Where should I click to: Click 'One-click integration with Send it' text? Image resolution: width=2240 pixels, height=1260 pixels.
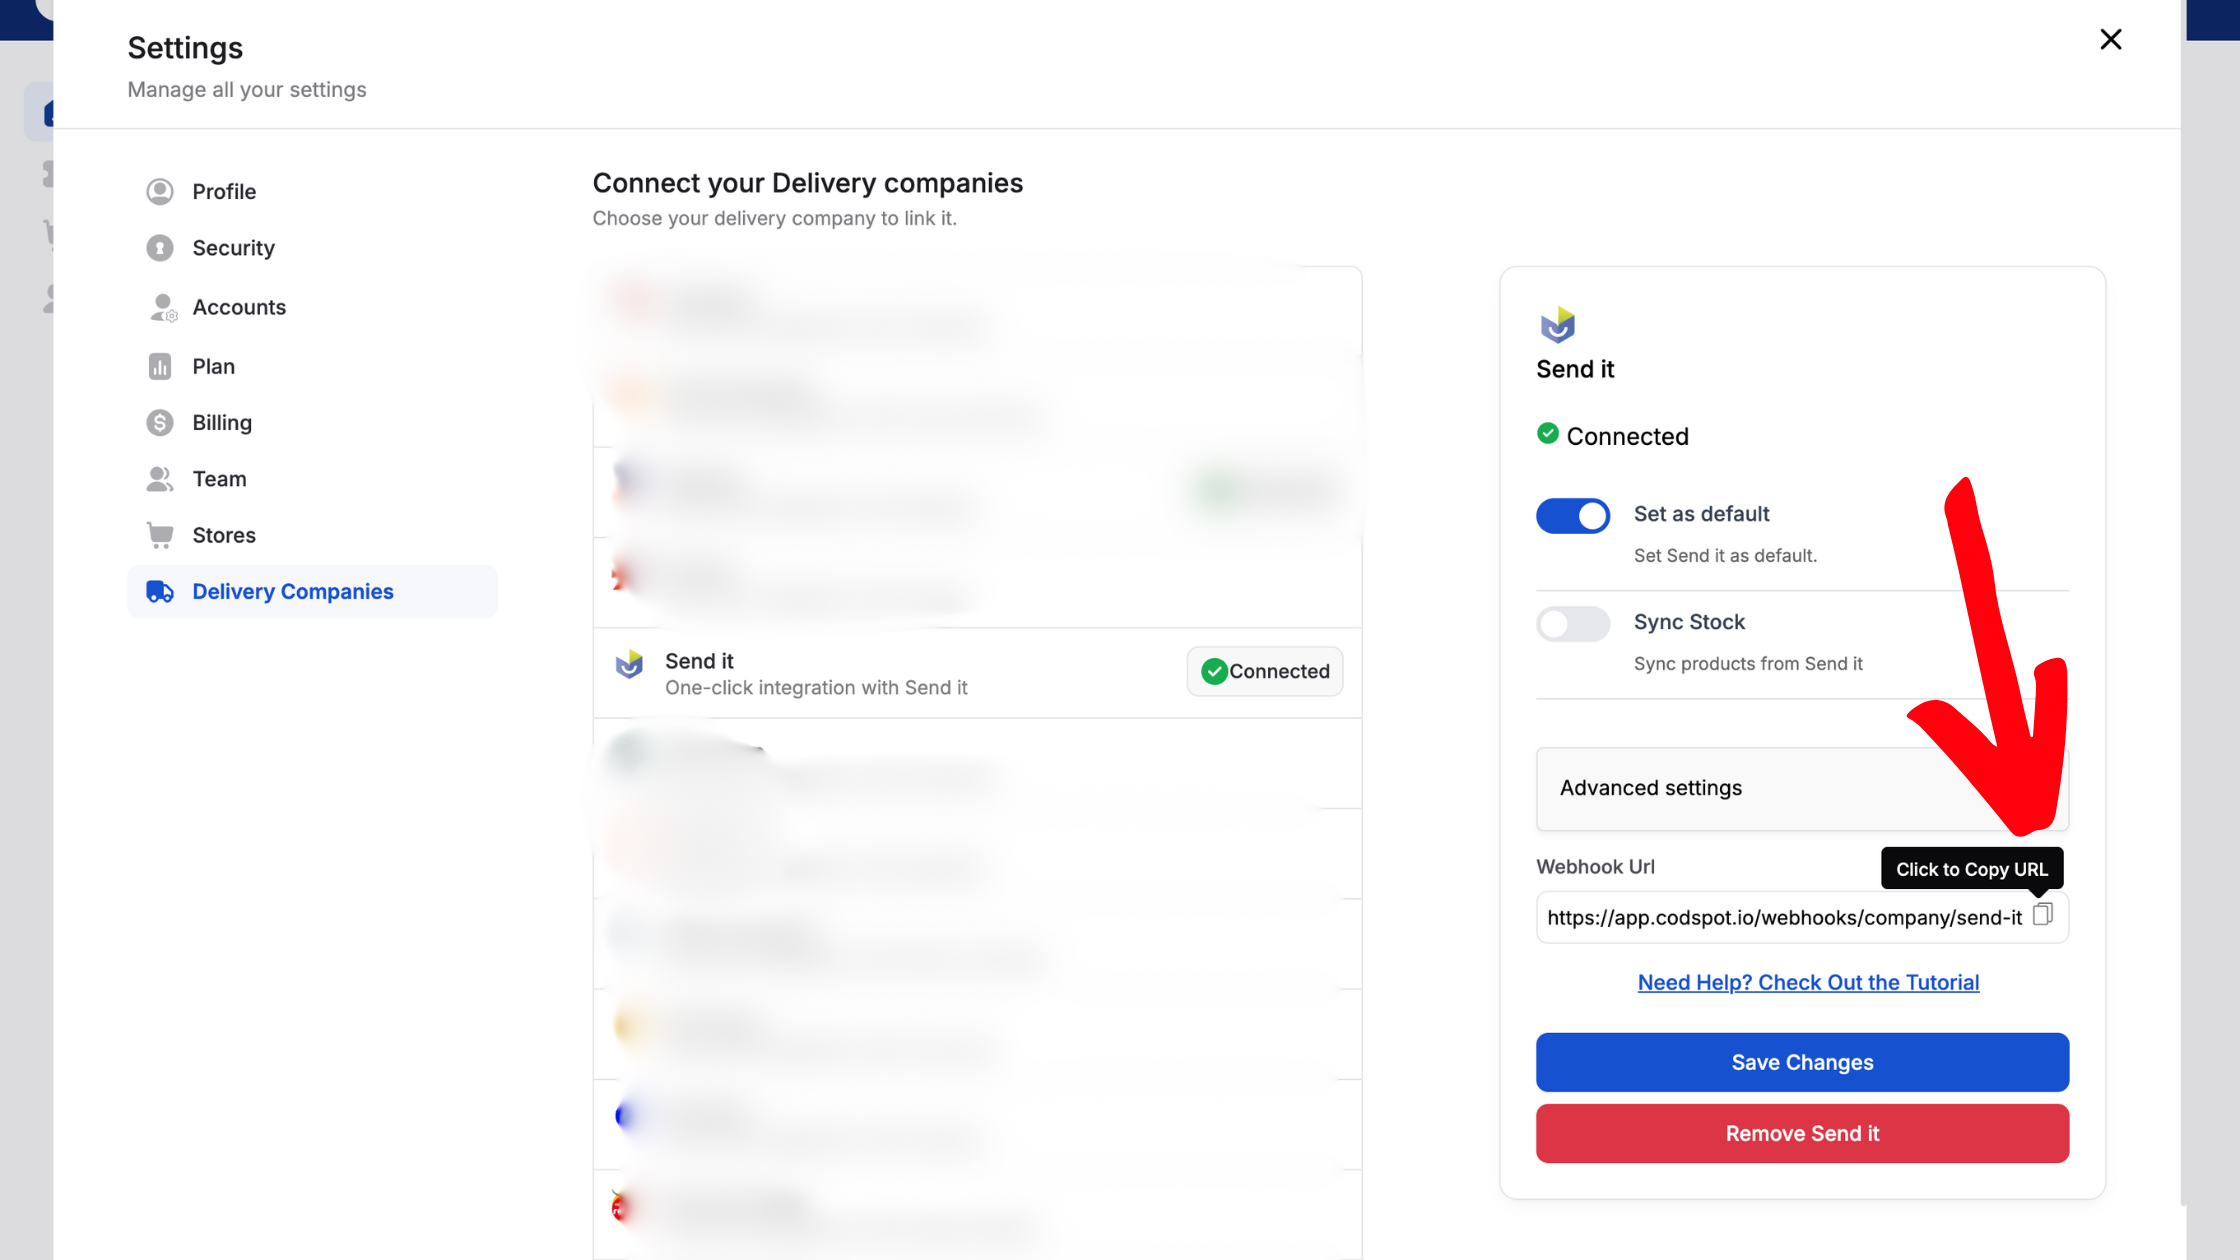816,688
